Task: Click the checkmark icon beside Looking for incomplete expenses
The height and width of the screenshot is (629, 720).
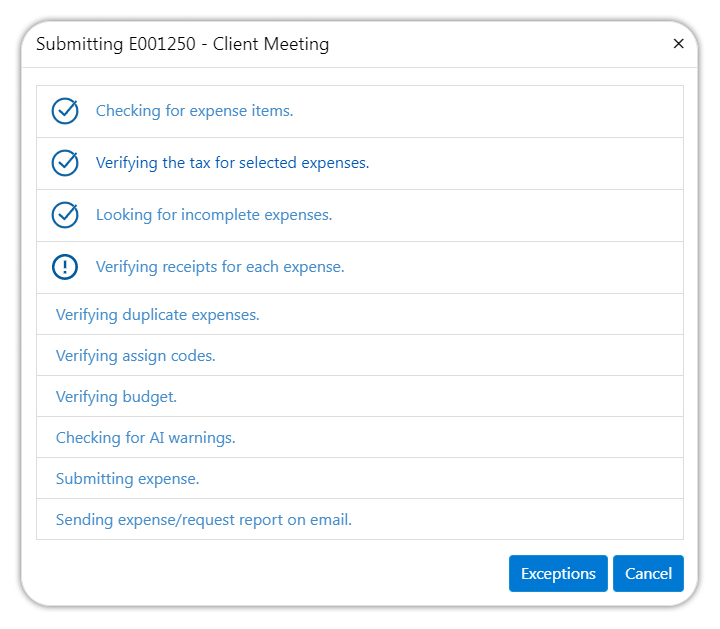Action: 65,215
